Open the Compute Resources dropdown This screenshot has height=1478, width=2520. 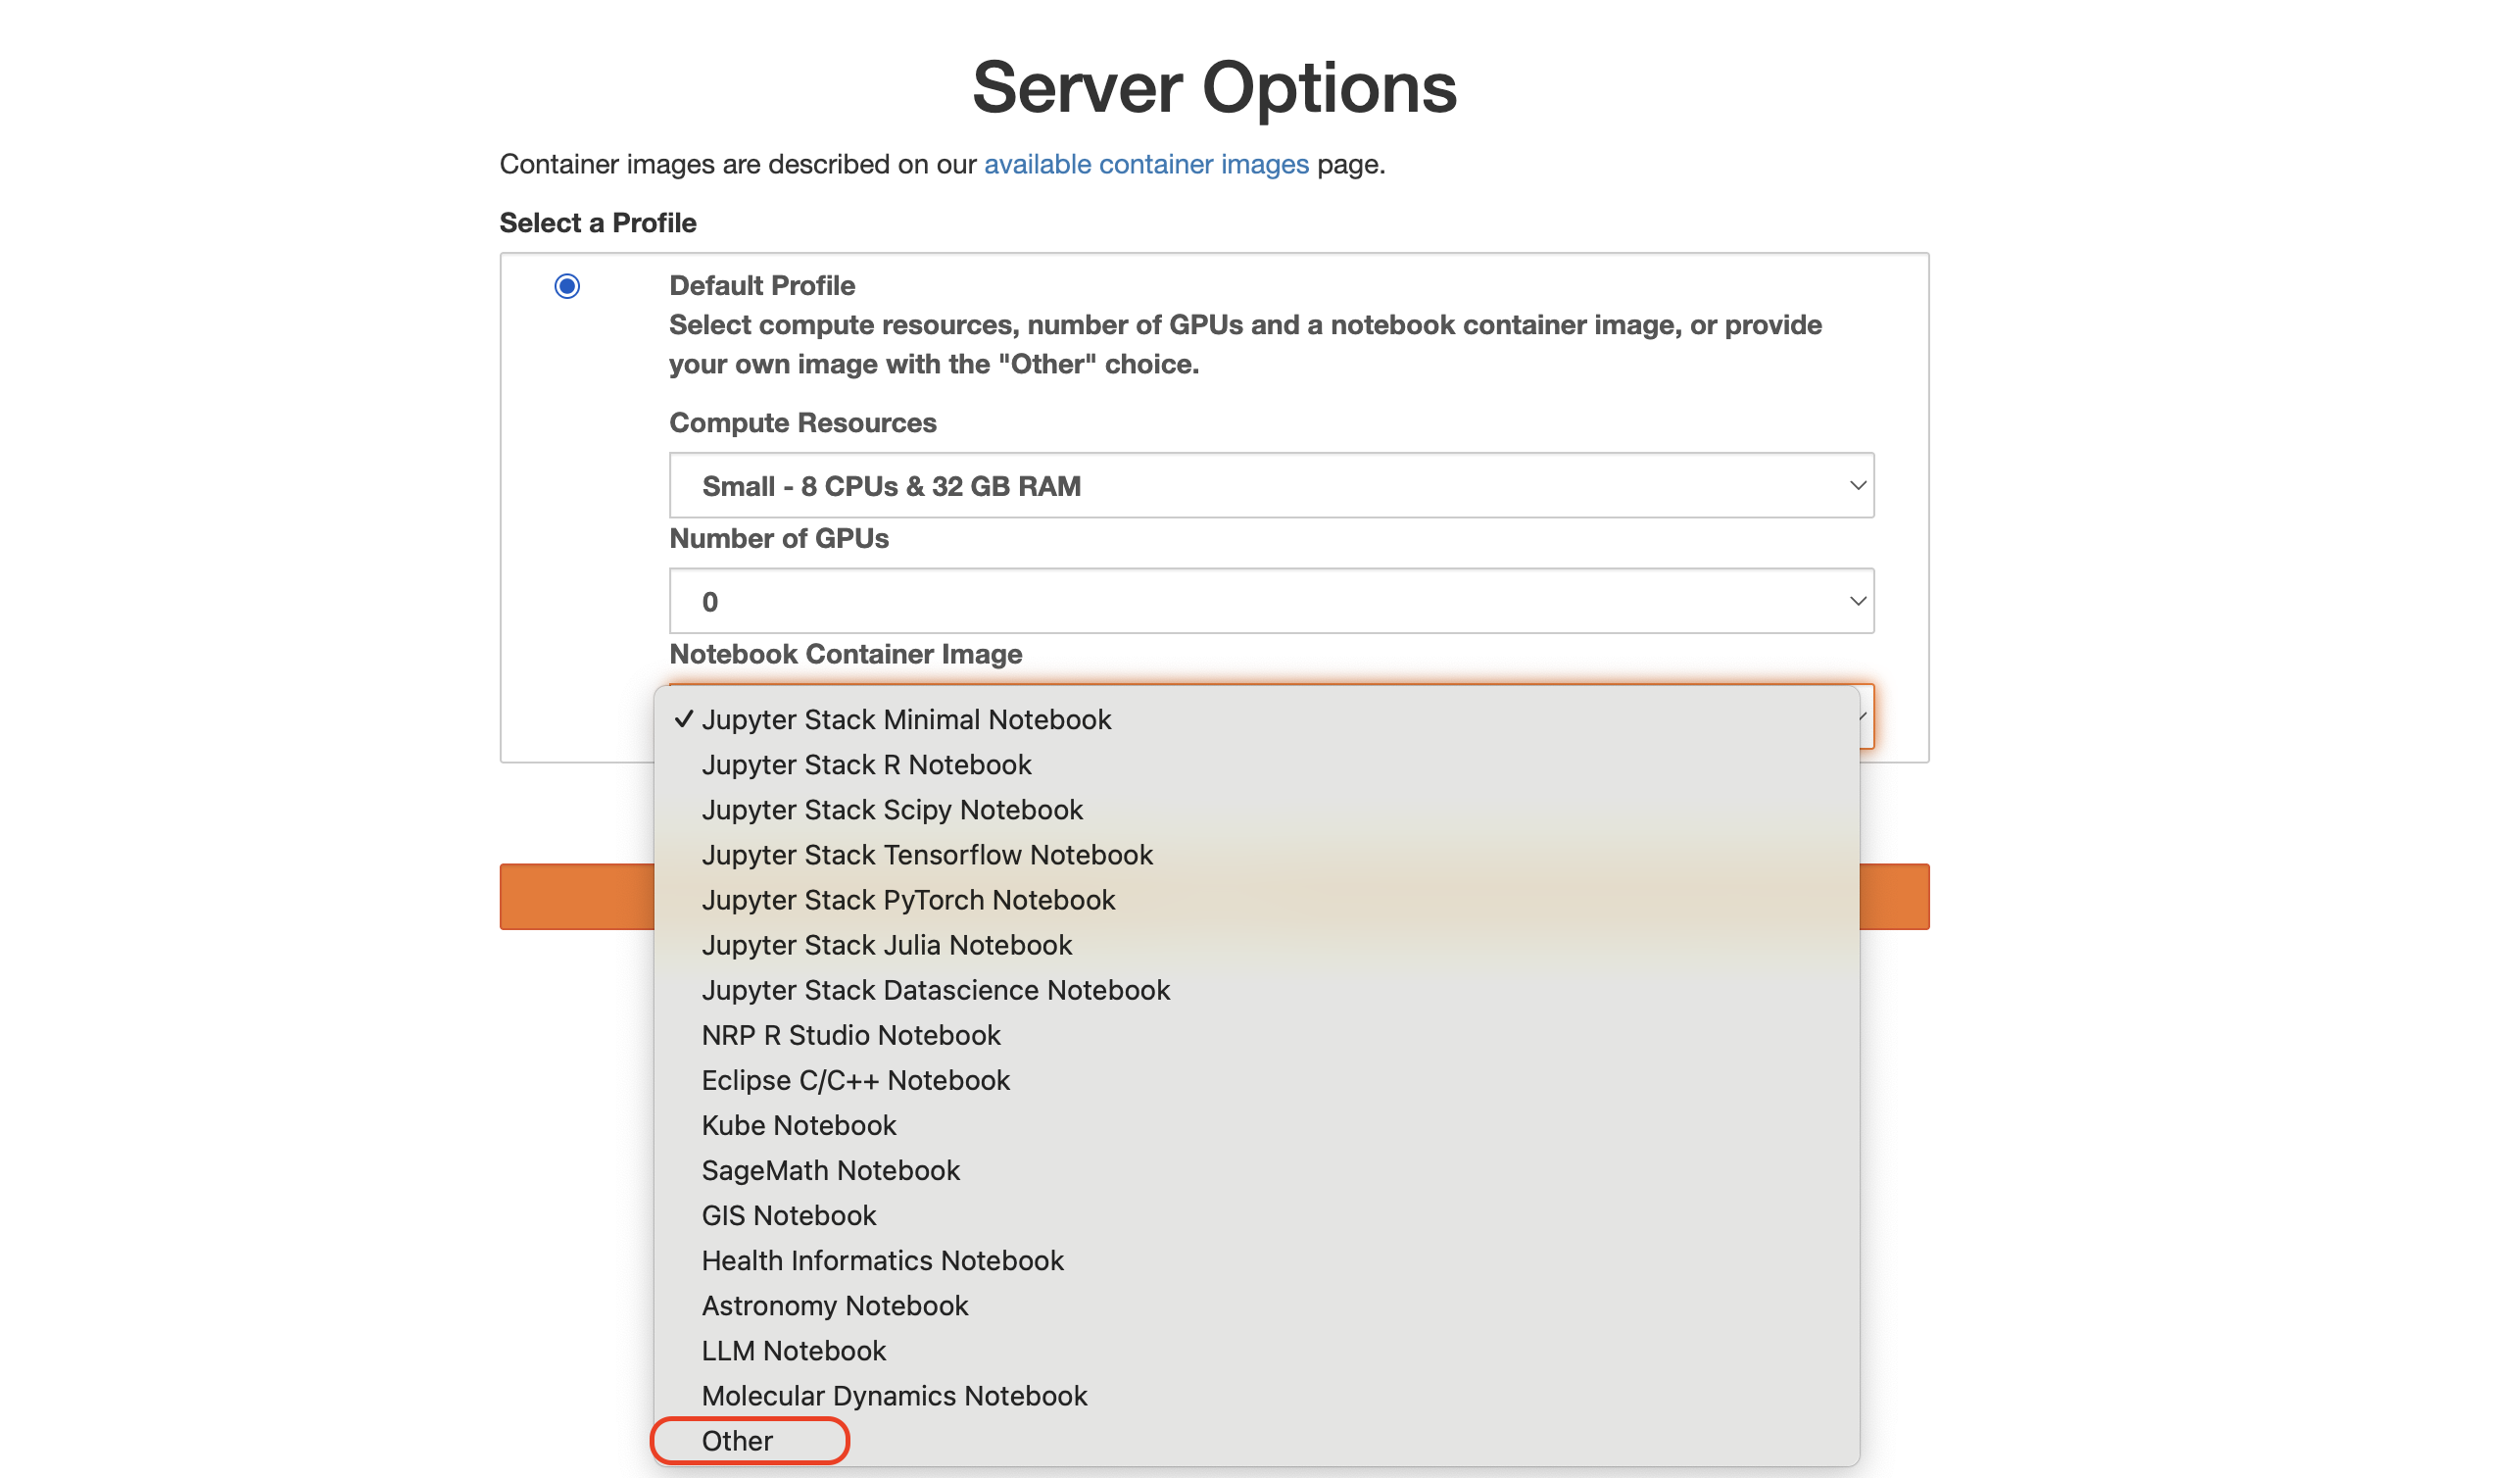click(x=1271, y=485)
